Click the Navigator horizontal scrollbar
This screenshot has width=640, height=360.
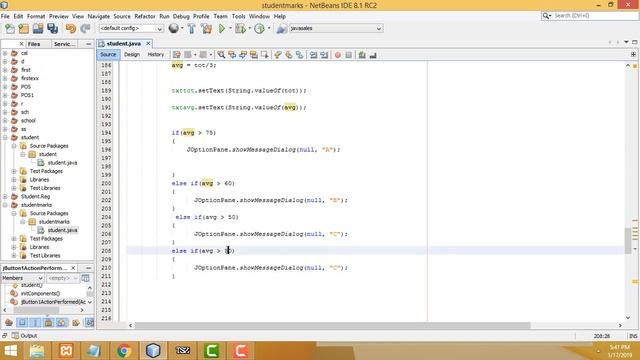tap(36, 310)
